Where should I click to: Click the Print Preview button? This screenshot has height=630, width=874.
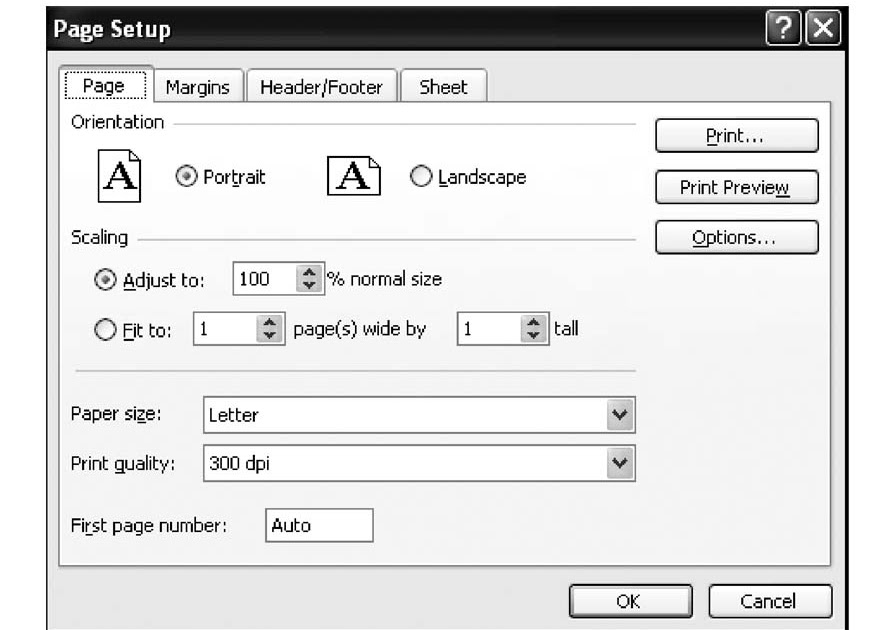tap(736, 187)
